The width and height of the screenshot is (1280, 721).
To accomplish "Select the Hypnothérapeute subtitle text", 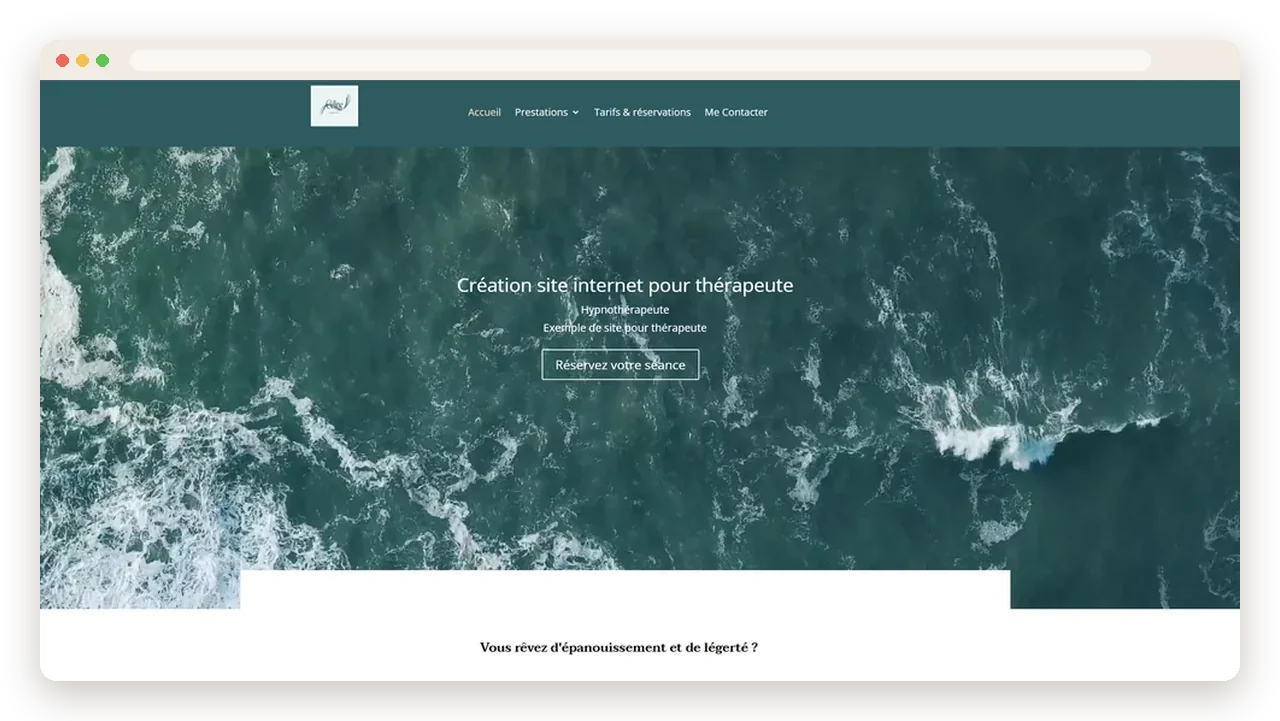I will [x=625, y=310].
